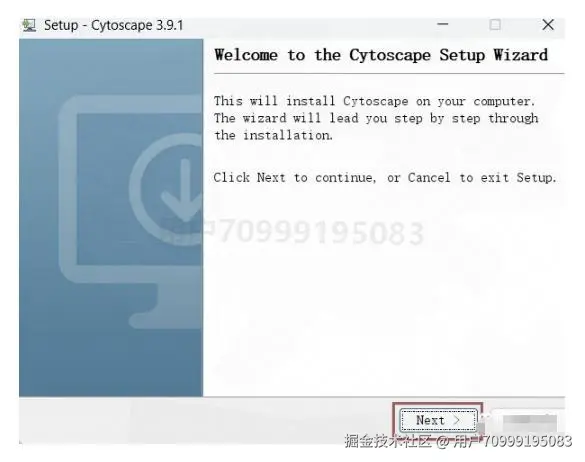Click the setup installer icon in the title bar
Viewport: 585px width, 462px height.
pos(29,25)
